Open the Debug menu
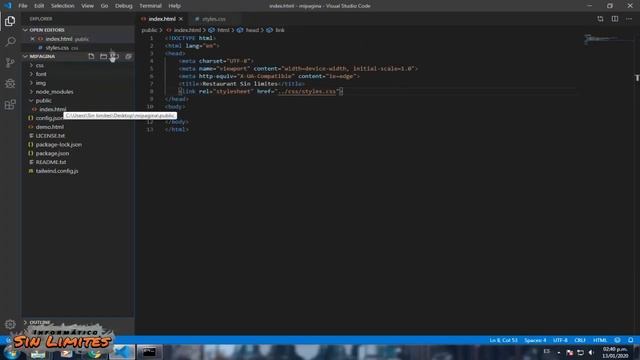This screenshot has height=360, width=640. click(124, 6)
